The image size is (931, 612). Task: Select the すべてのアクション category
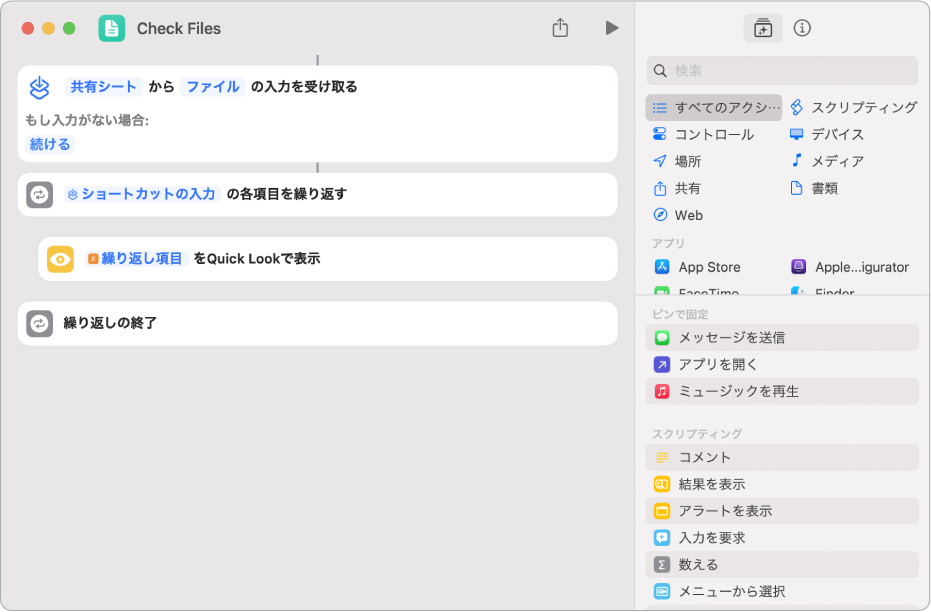coord(714,107)
